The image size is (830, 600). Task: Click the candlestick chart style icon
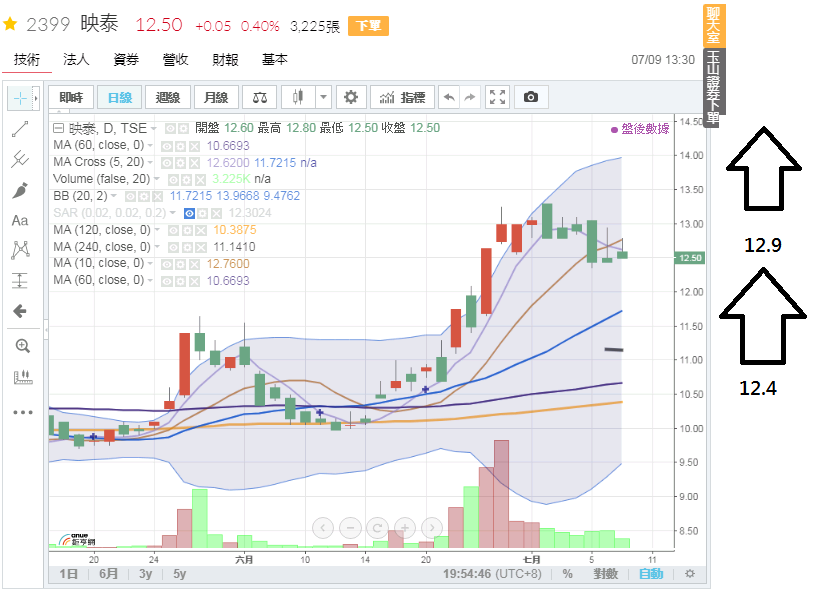click(298, 97)
